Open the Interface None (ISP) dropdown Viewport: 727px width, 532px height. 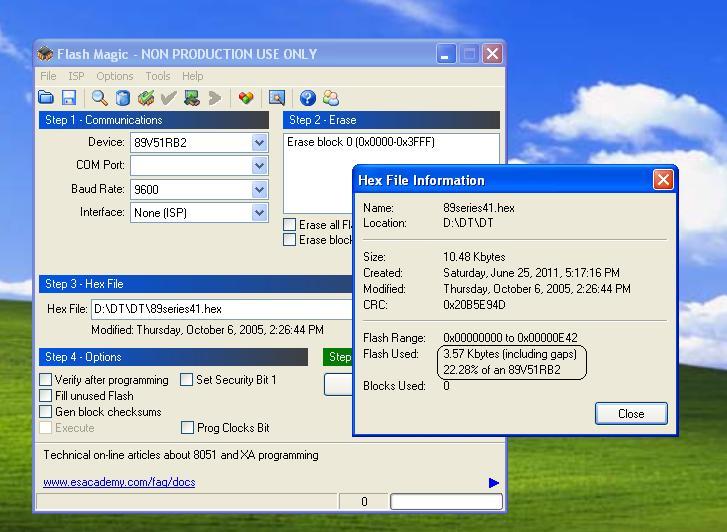click(259, 212)
